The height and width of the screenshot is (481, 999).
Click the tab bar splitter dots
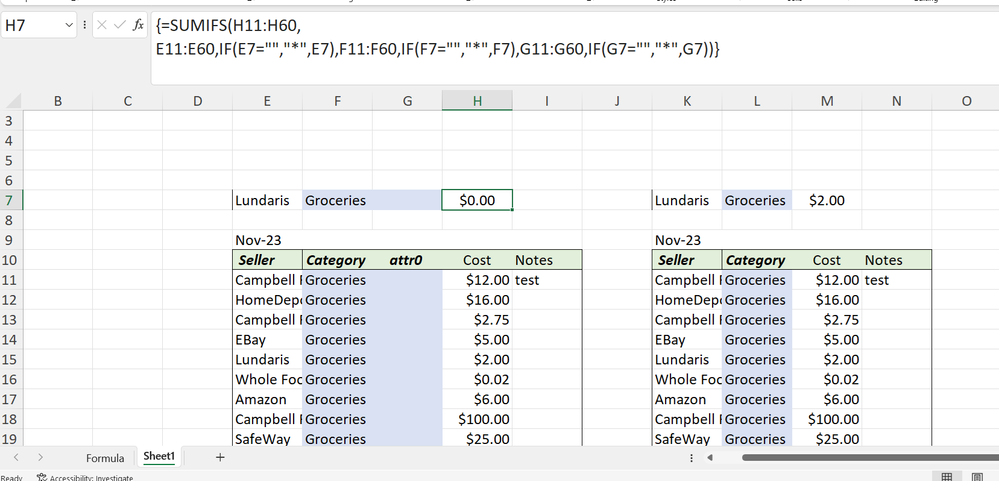(x=692, y=457)
